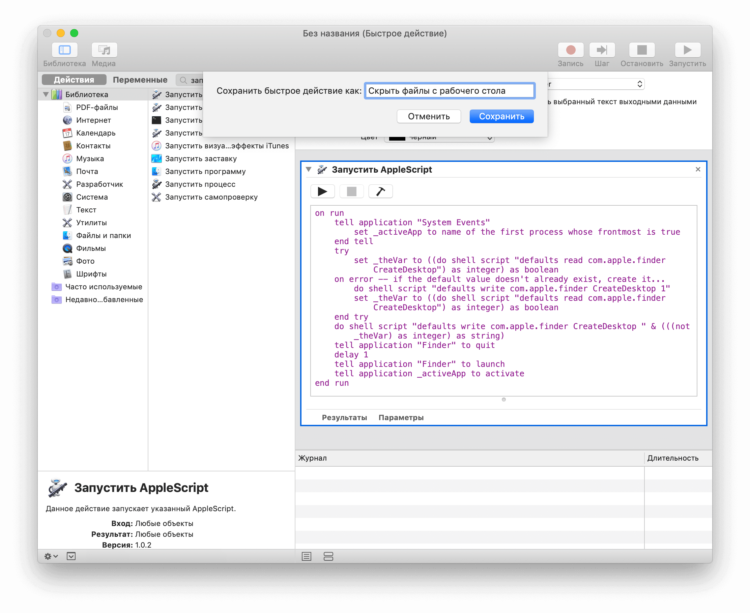750x613 pixels.
Task: Run the AppleScript with the play button
Action: pos(322,191)
